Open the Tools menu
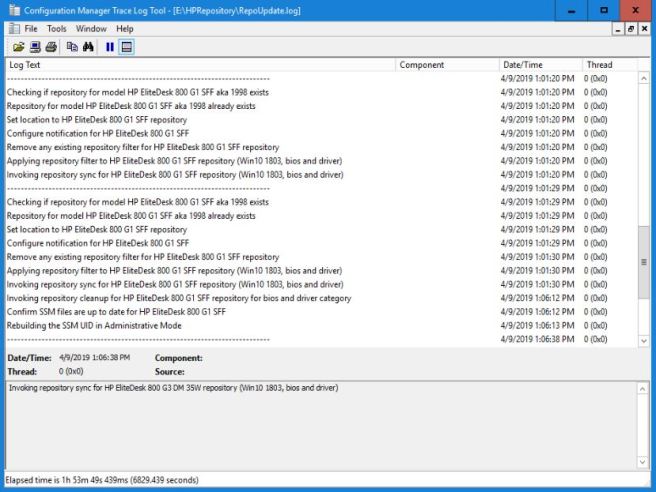This screenshot has width=656, height=492. pos(57,29)
